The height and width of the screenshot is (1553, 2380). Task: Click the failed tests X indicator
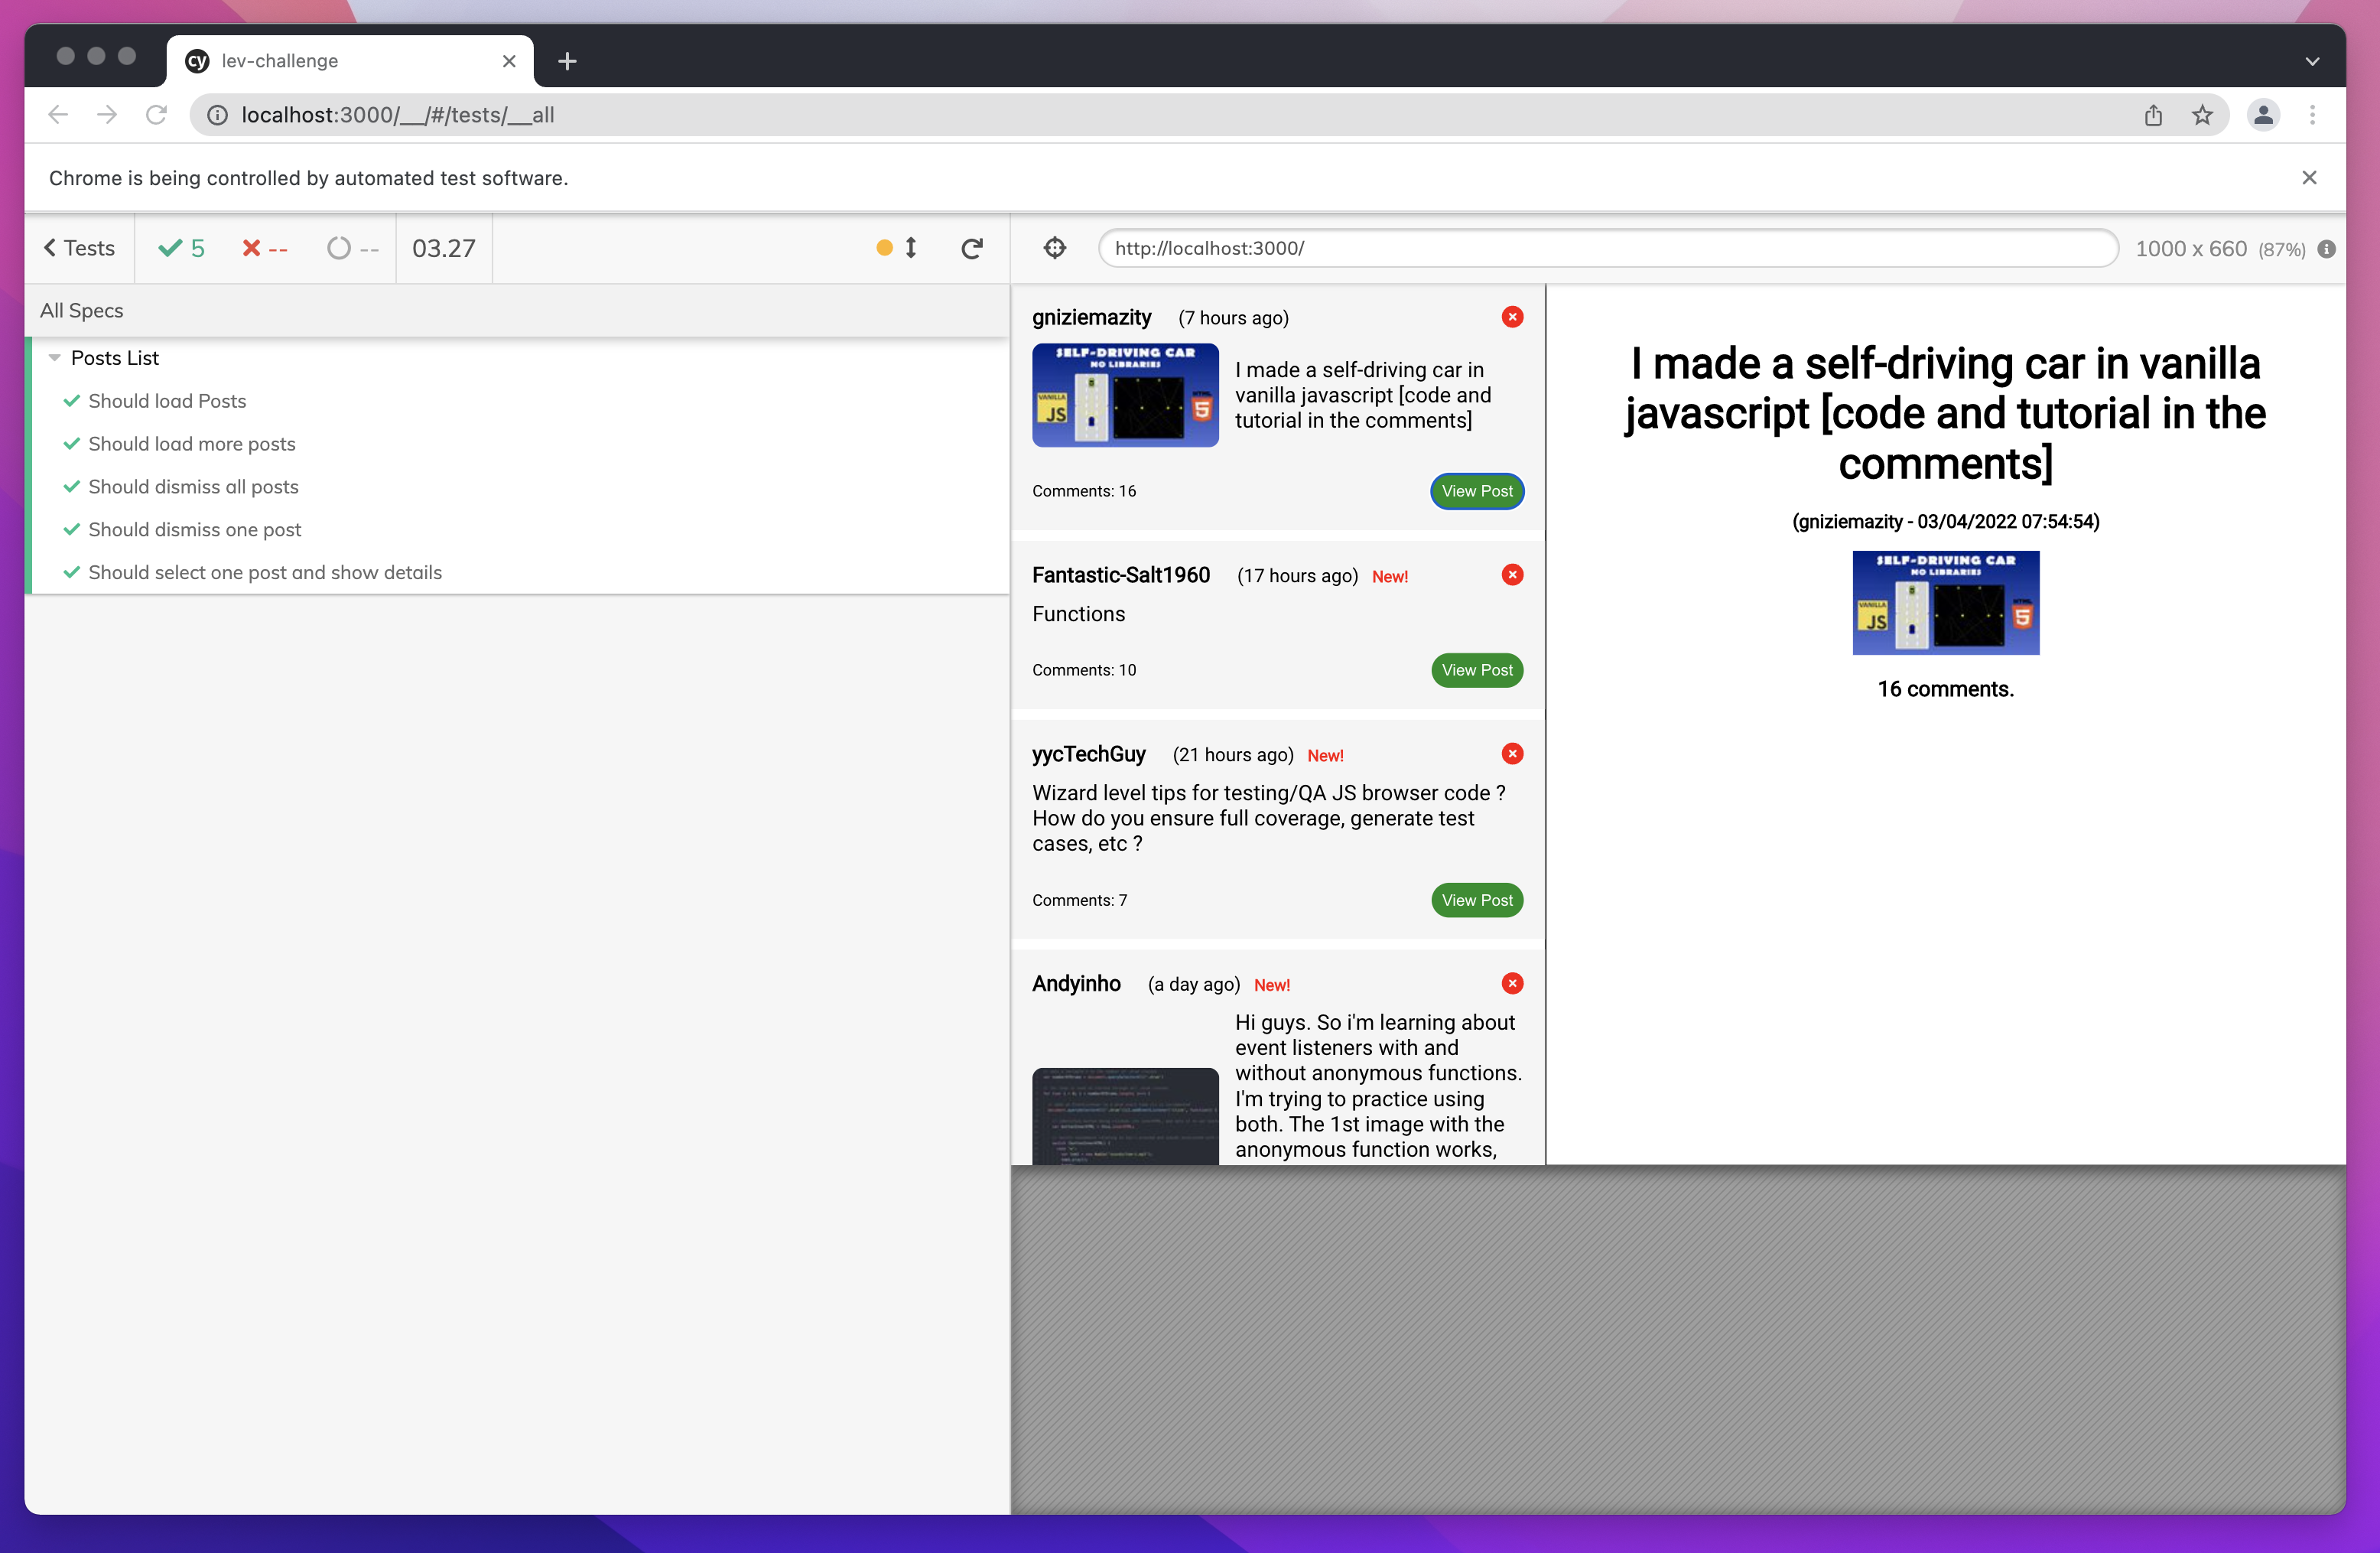[x=263, y=247]
